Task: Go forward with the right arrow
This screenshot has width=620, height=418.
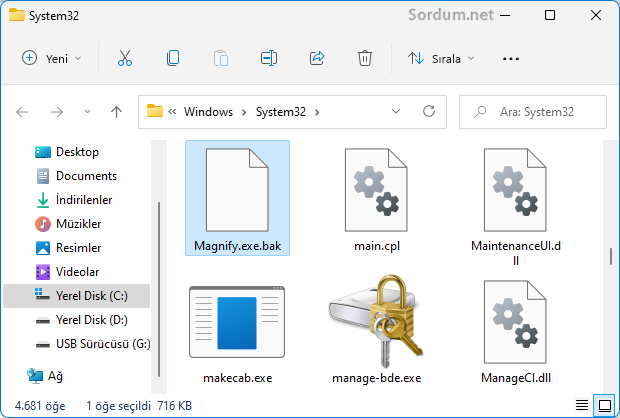Action: (57, 112)
